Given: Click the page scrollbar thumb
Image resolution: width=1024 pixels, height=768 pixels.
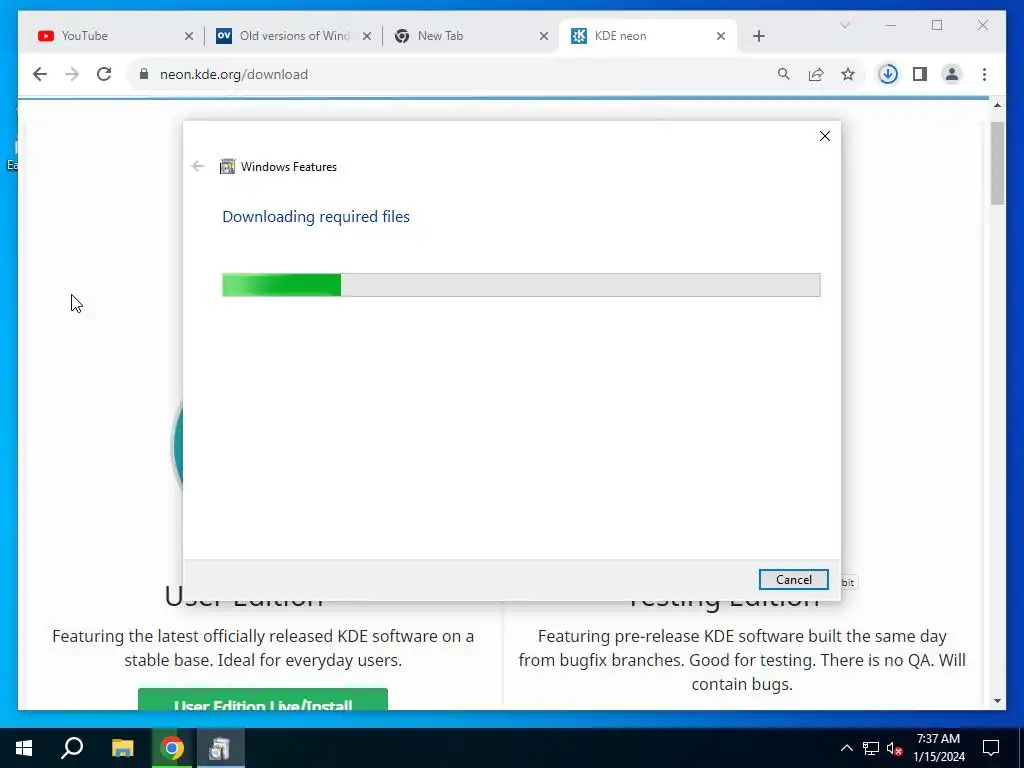Looking at the screenshot, I should (997, 163).
